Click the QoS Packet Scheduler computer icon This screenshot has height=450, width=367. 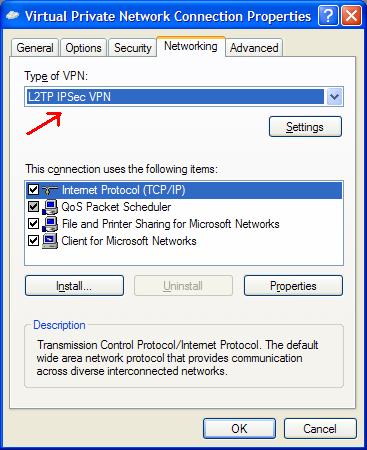tap(50, 207)
